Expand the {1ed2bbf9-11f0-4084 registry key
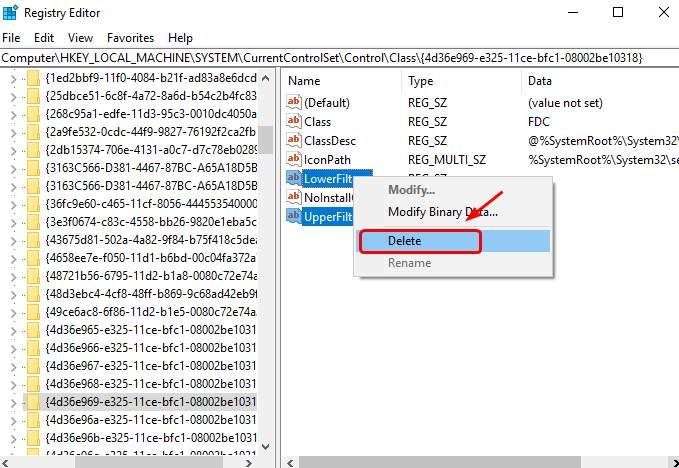679x468 pixels. coord(13,79)
